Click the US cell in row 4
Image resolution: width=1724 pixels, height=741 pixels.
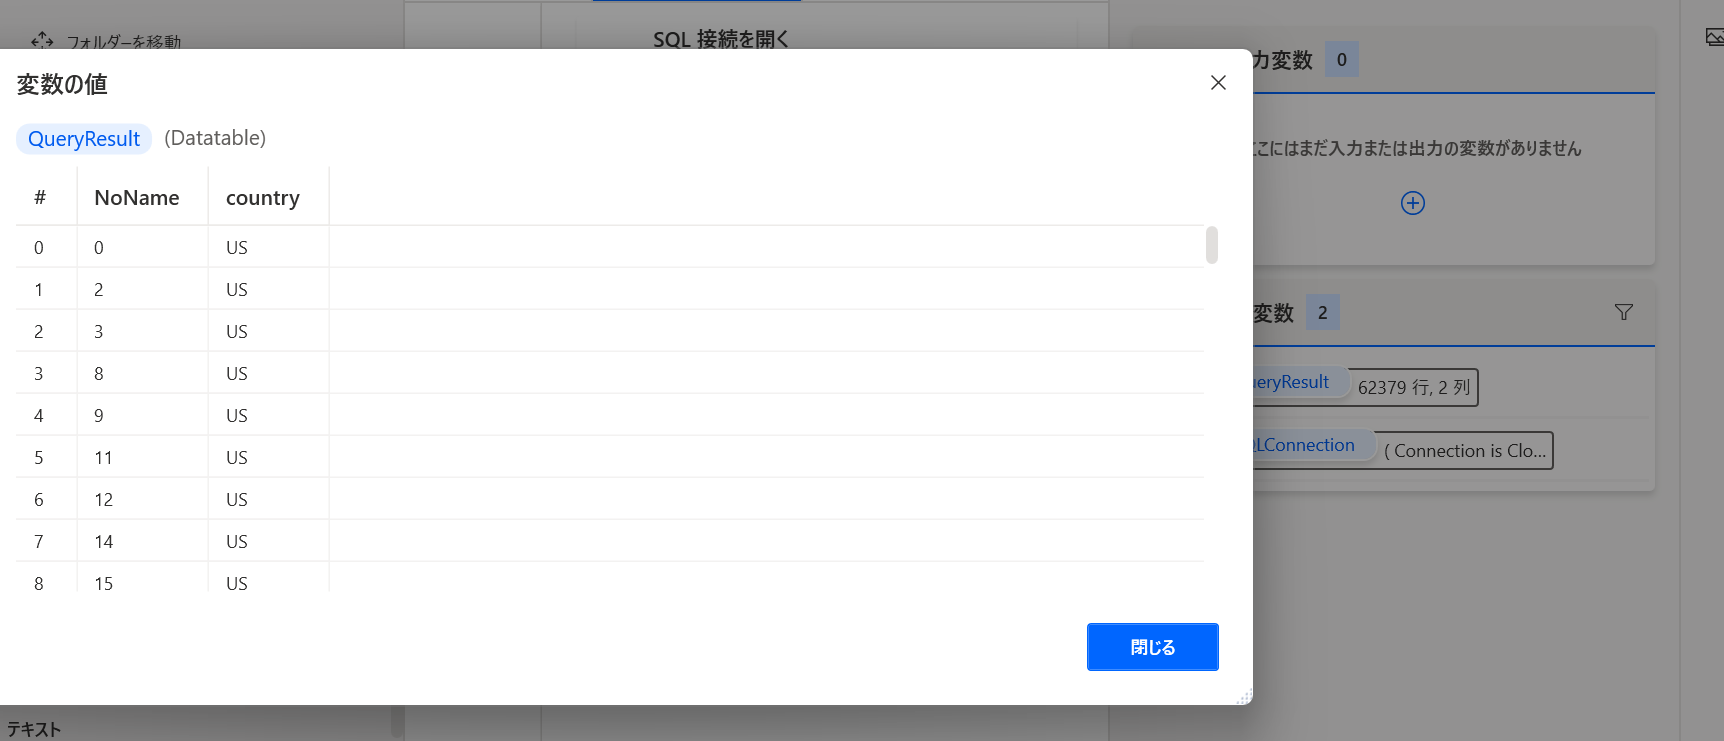coord(268,415)
